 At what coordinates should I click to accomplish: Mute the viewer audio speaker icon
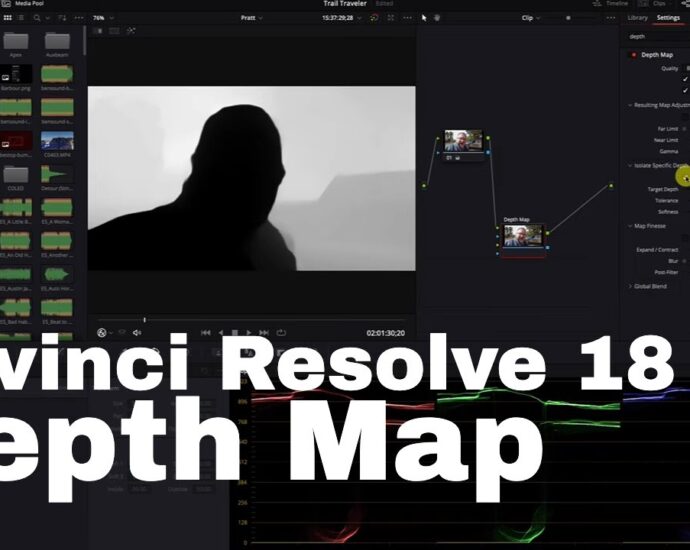click(137, 332)
